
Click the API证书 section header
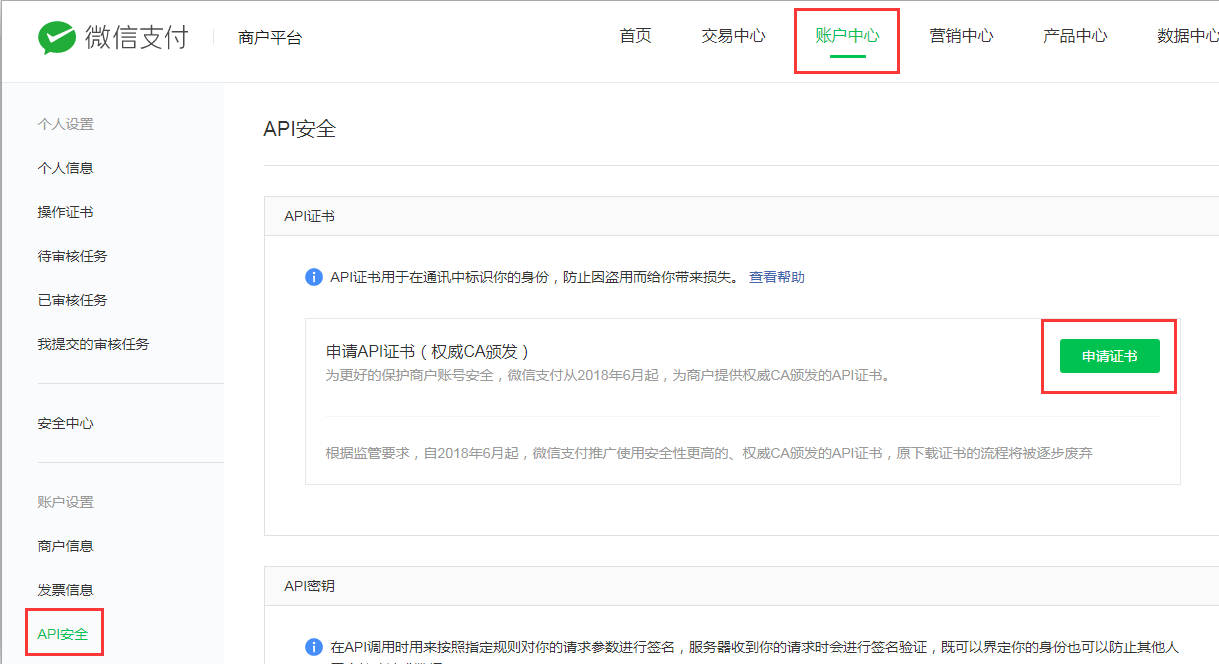[x=309, y=216]
